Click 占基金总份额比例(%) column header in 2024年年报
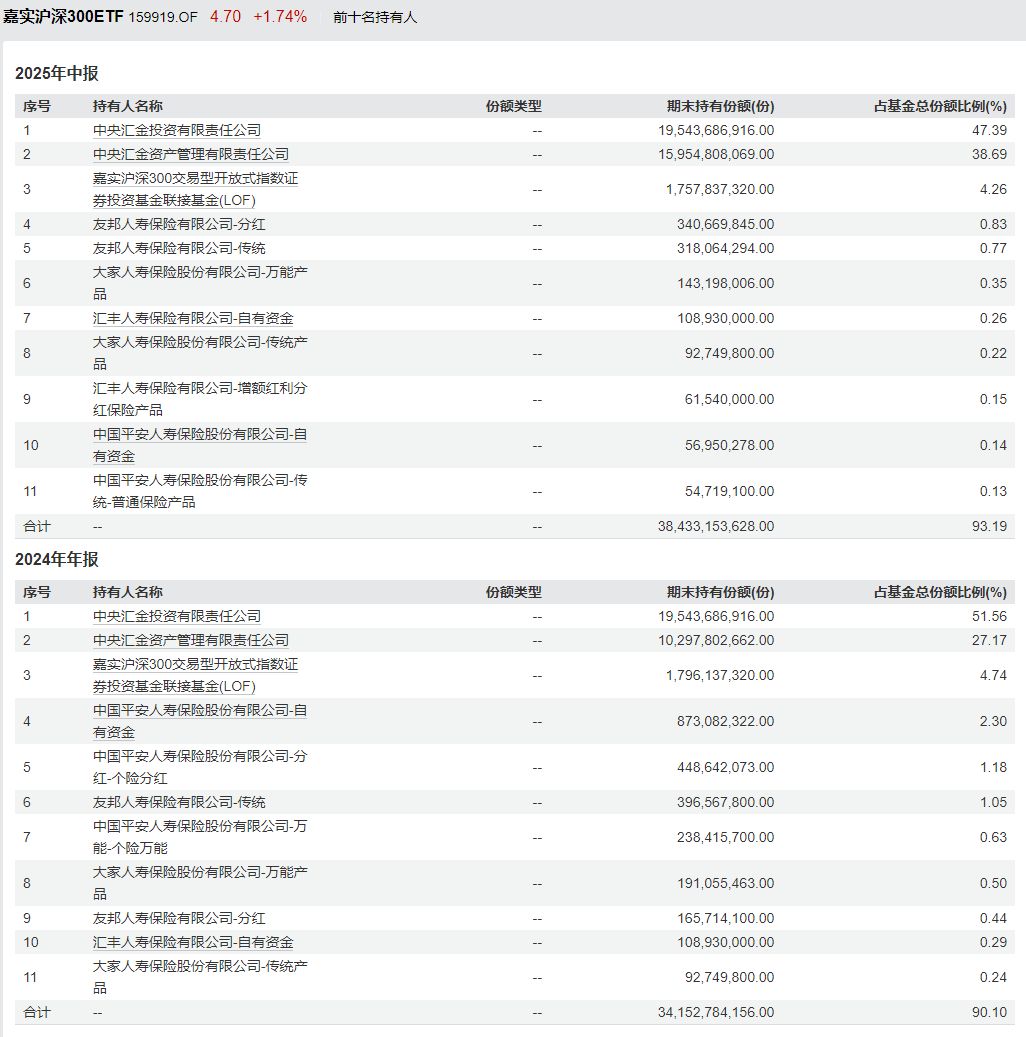The height and width of the screenshot is (1037, 1026). tap(940, 592)
